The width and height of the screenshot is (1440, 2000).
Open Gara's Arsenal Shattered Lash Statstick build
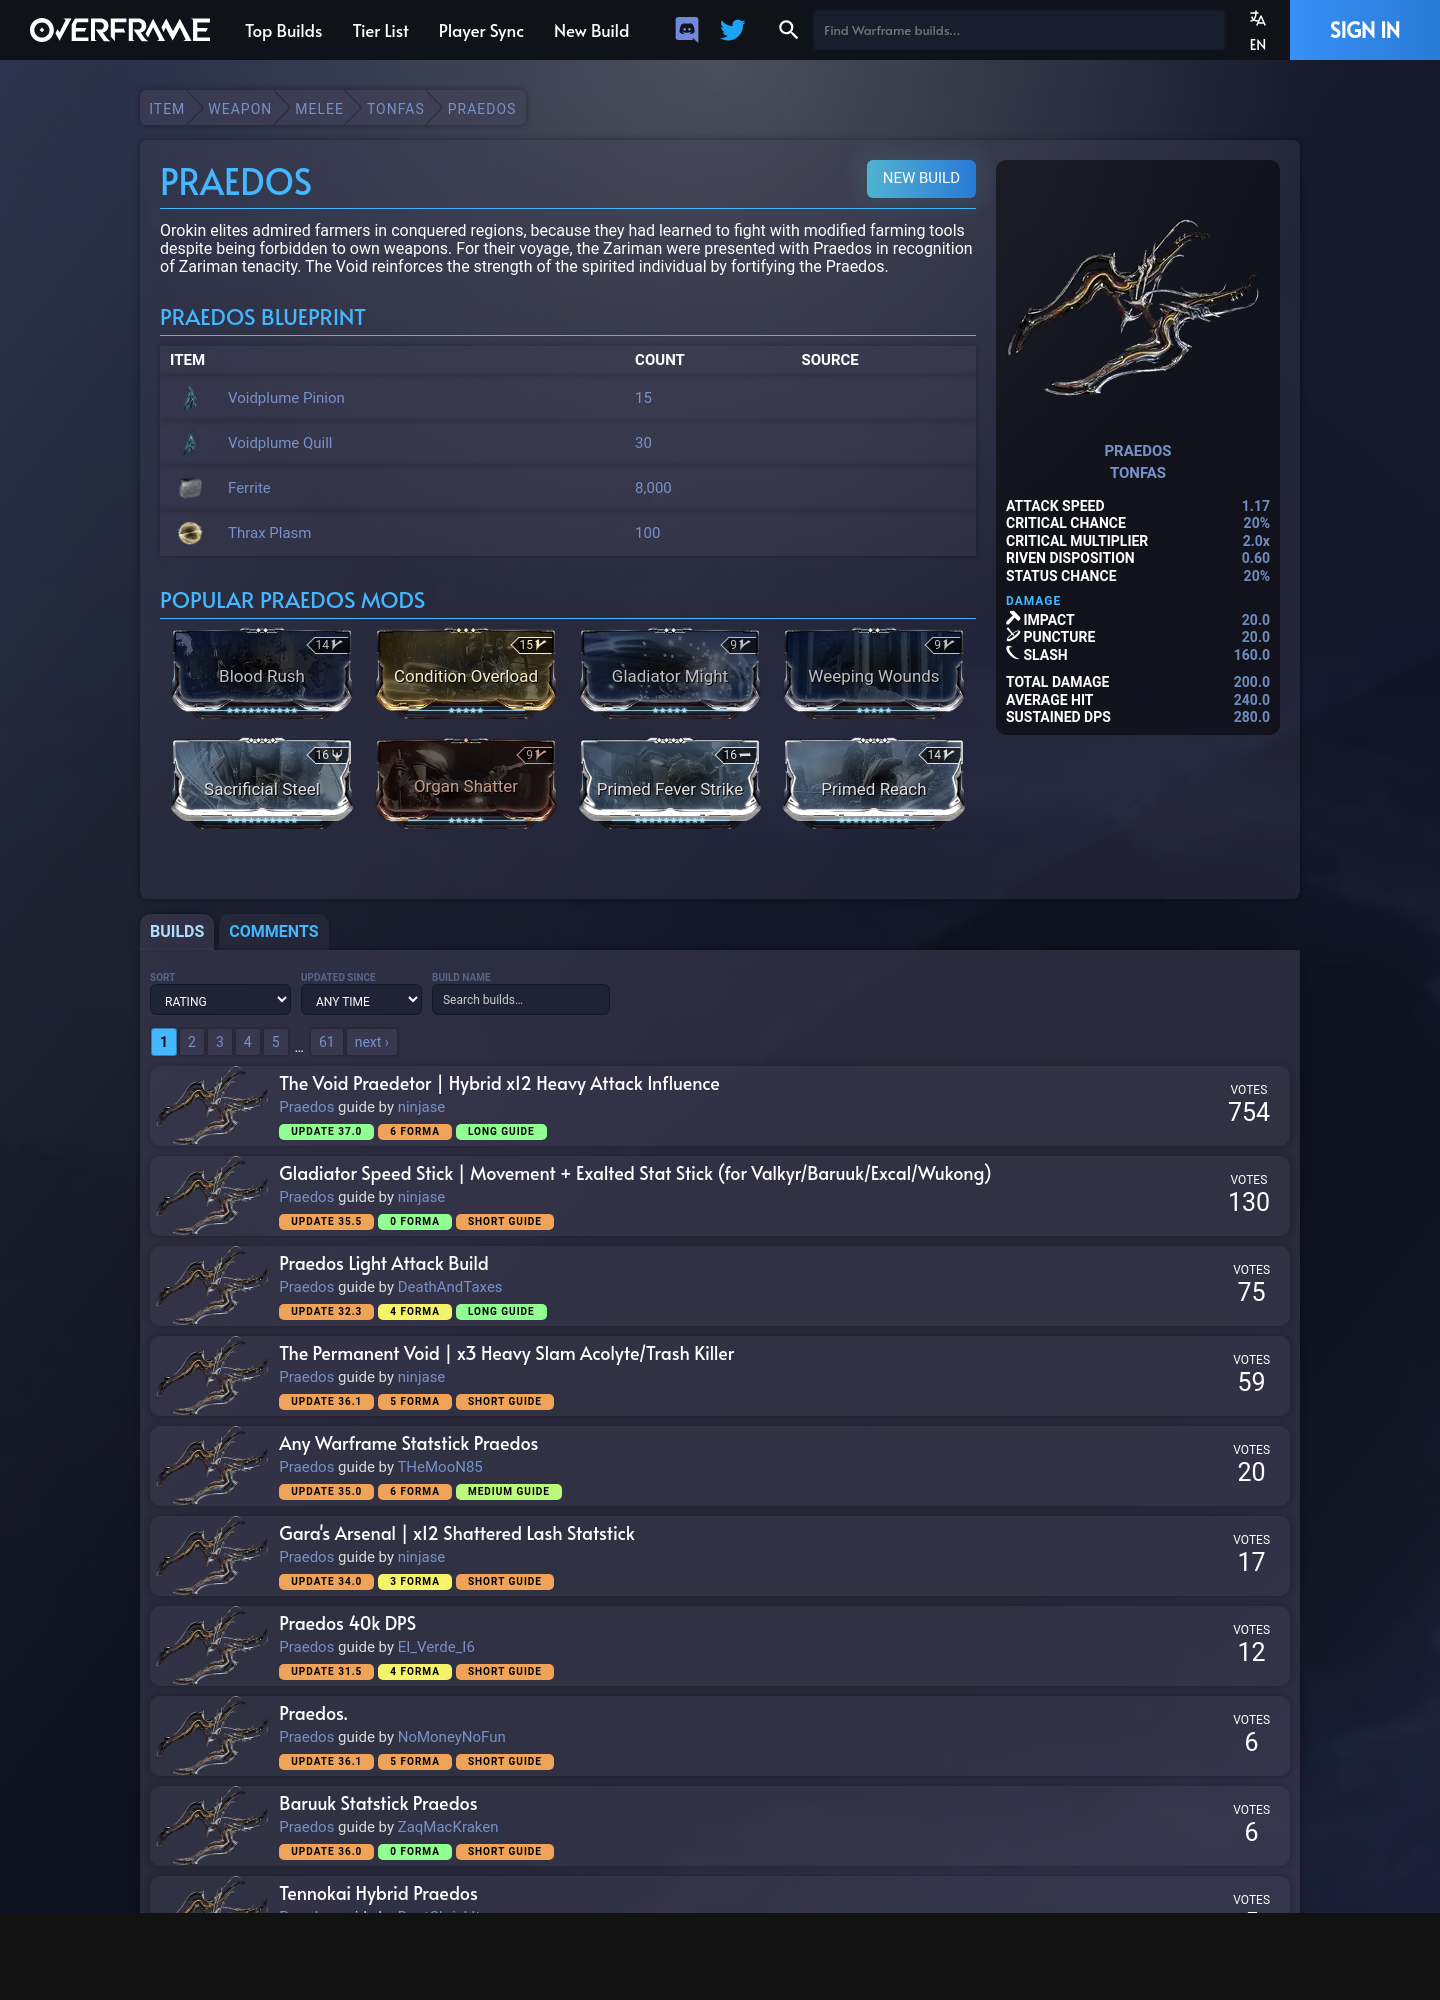point(457,1534)
